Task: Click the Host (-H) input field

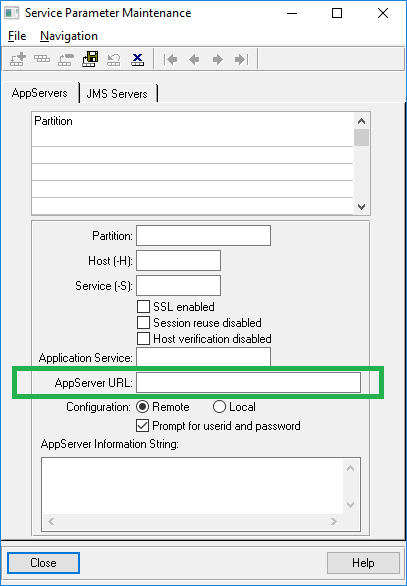Action: 178,260
